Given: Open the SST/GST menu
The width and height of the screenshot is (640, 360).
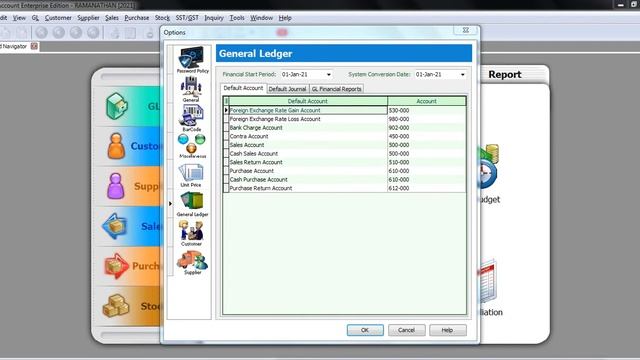Looking at the screenshot, I should tap(187, 18).
